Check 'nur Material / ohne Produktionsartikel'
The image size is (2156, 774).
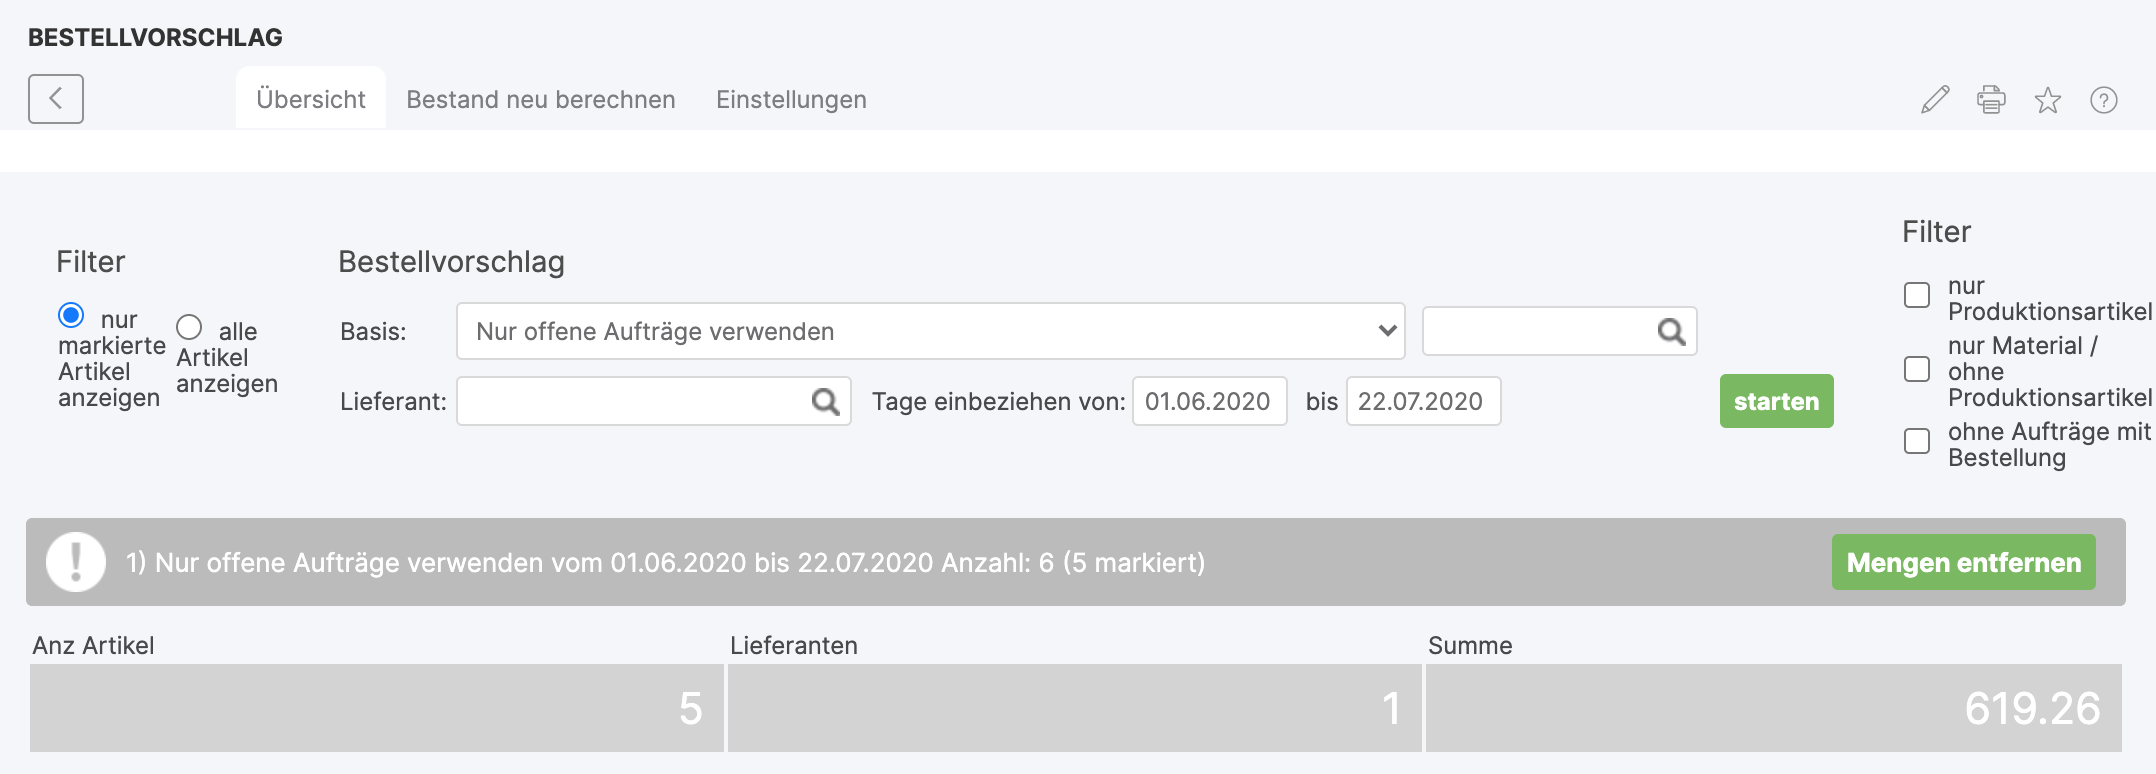[x=1917, y=370]
